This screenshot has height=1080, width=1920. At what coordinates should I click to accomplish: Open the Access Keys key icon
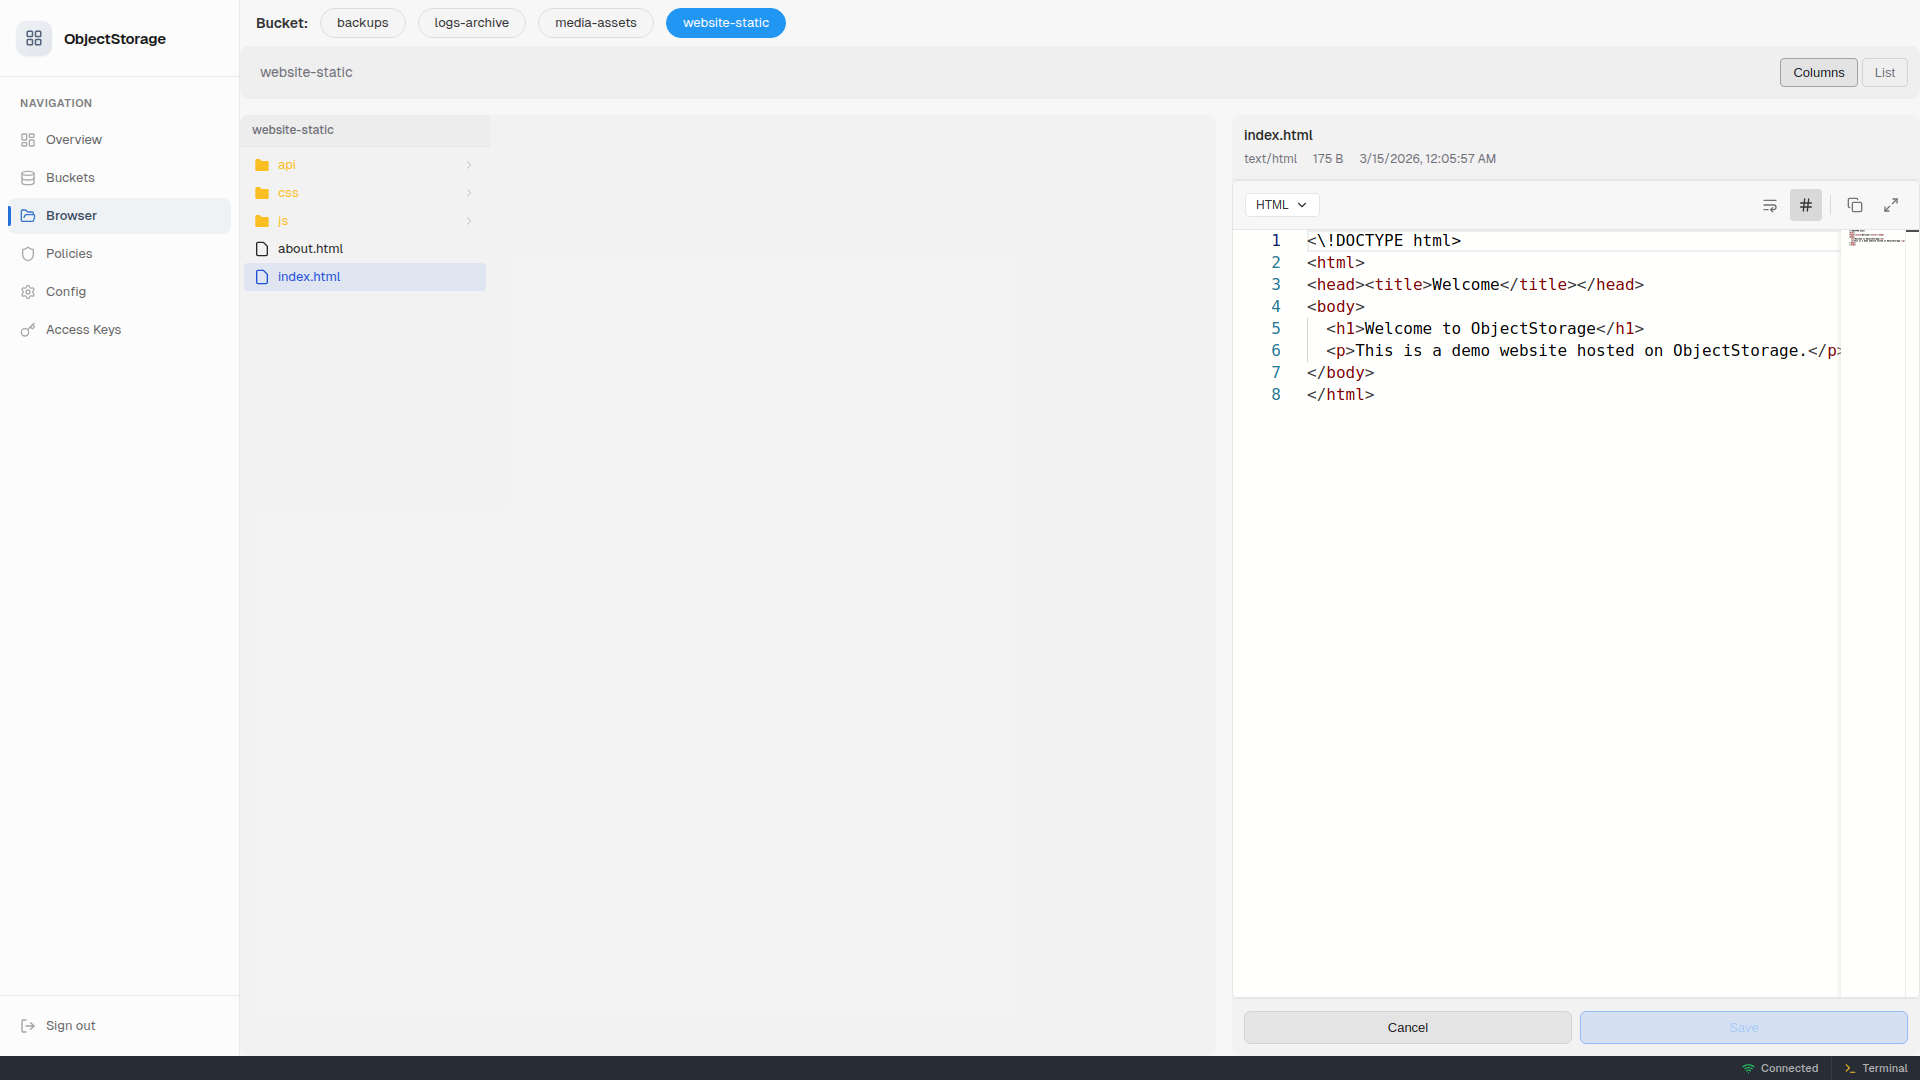coord(28,330)
